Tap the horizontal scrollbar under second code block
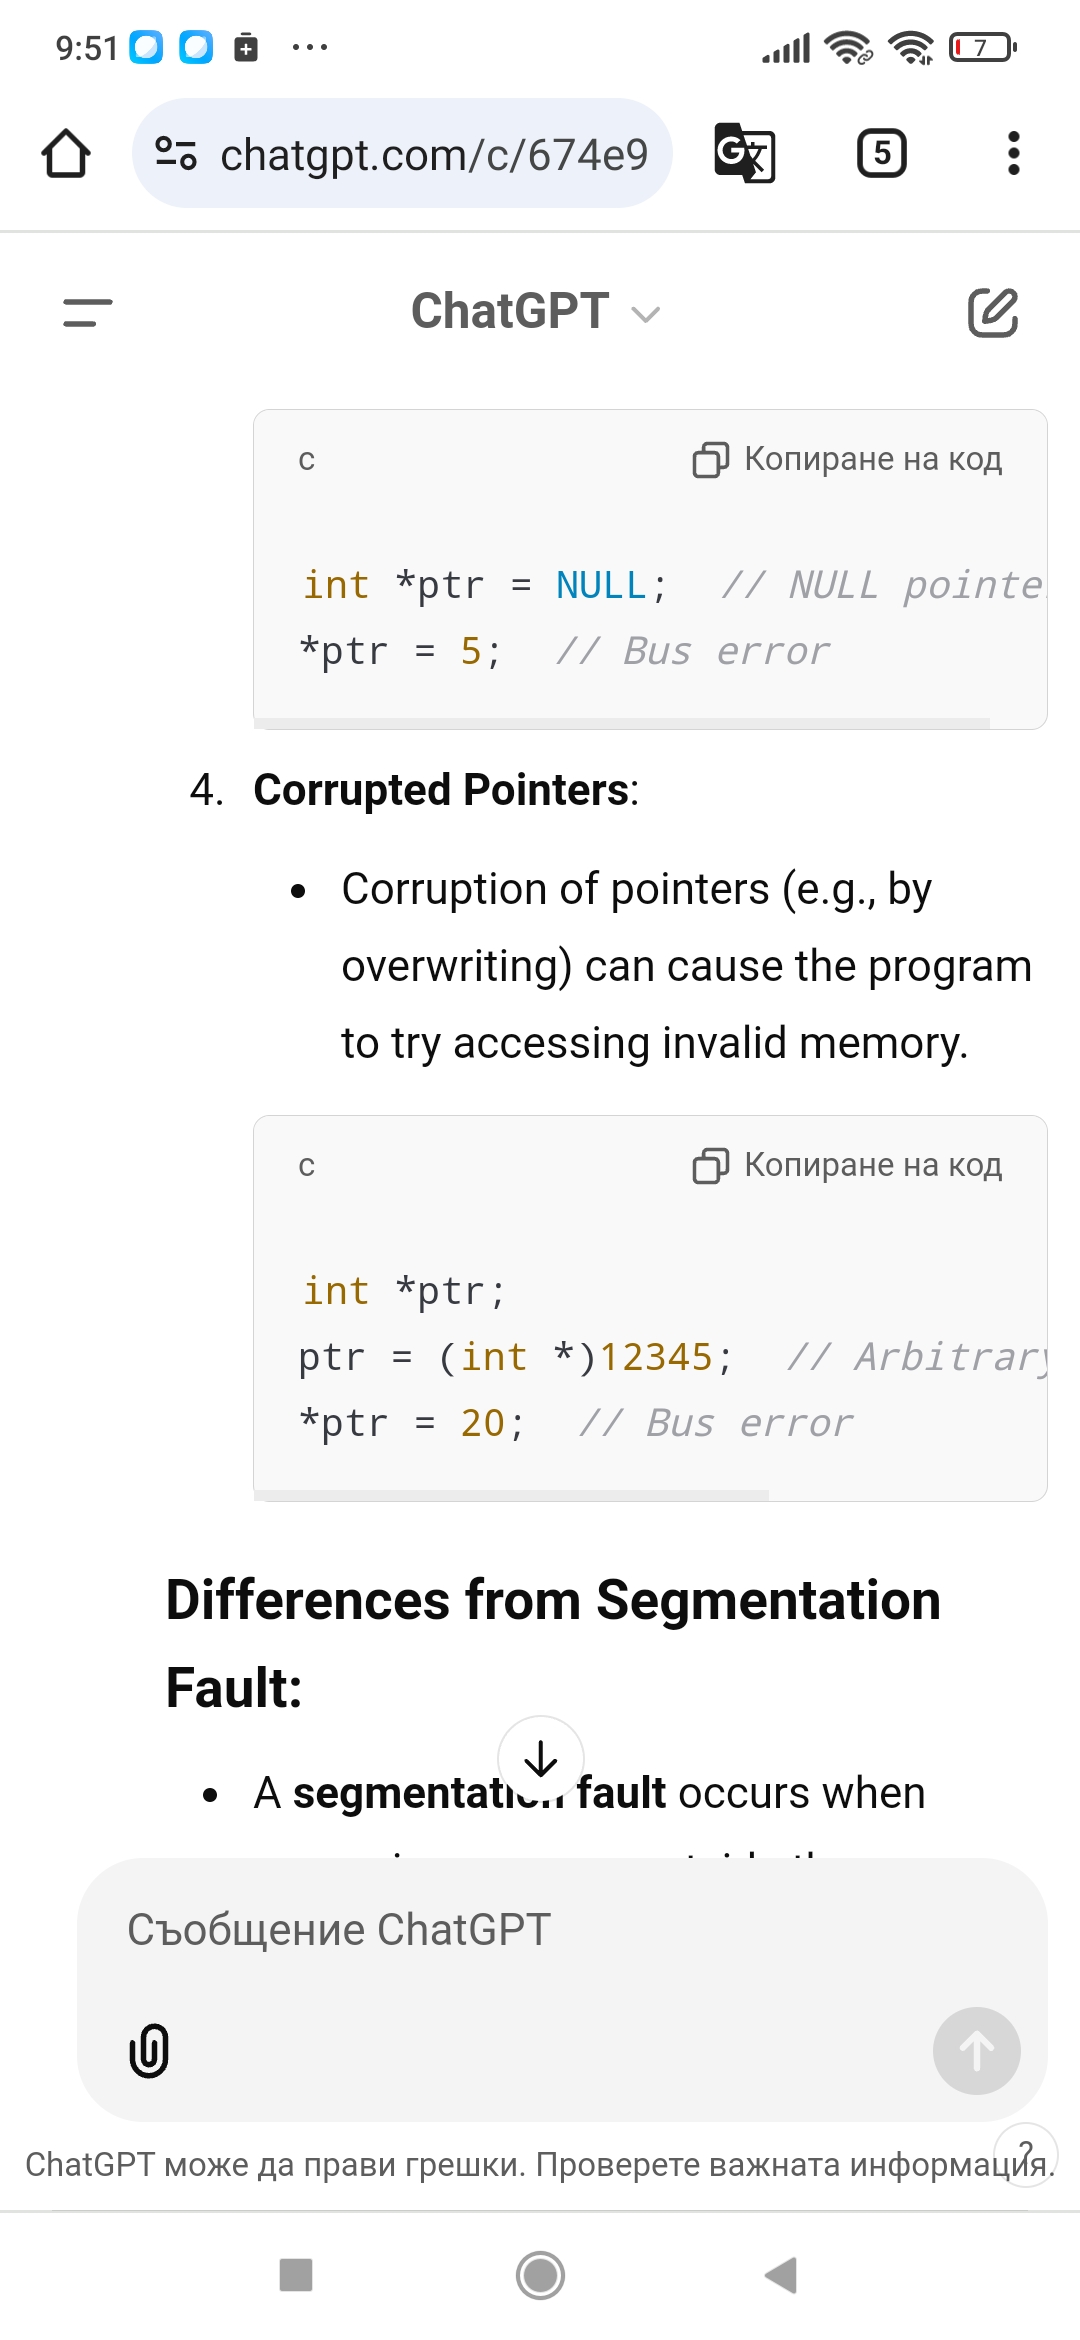The height and width of the screenshot is (2340, 1080). click(x=511, y=1495)
